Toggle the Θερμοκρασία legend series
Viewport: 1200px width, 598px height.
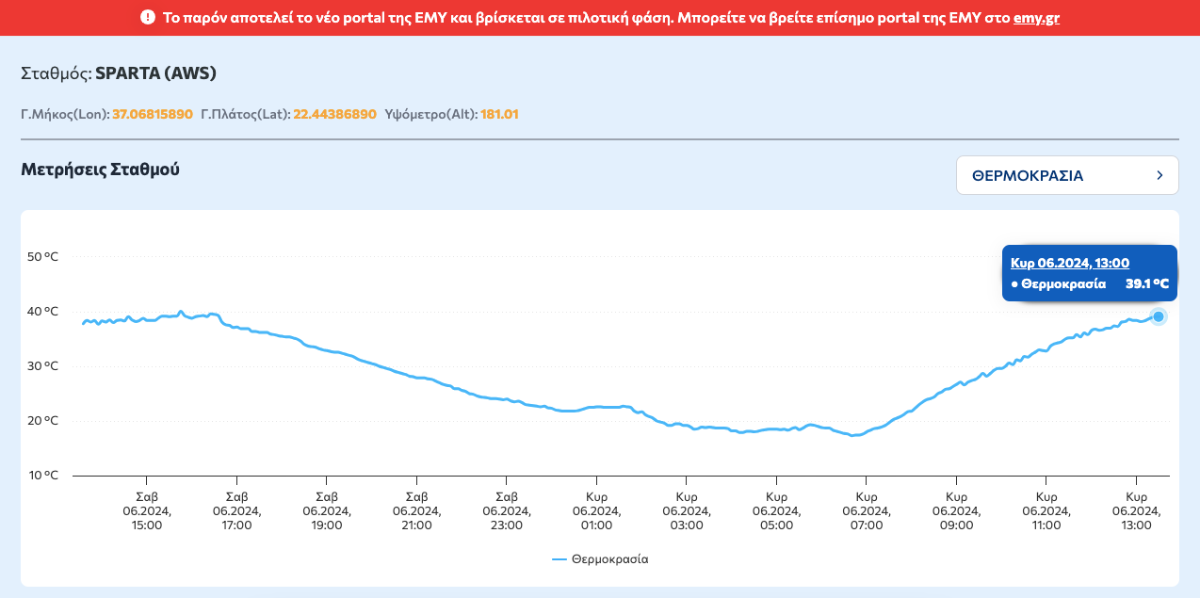pyautogui.click(x=600, y=559)
